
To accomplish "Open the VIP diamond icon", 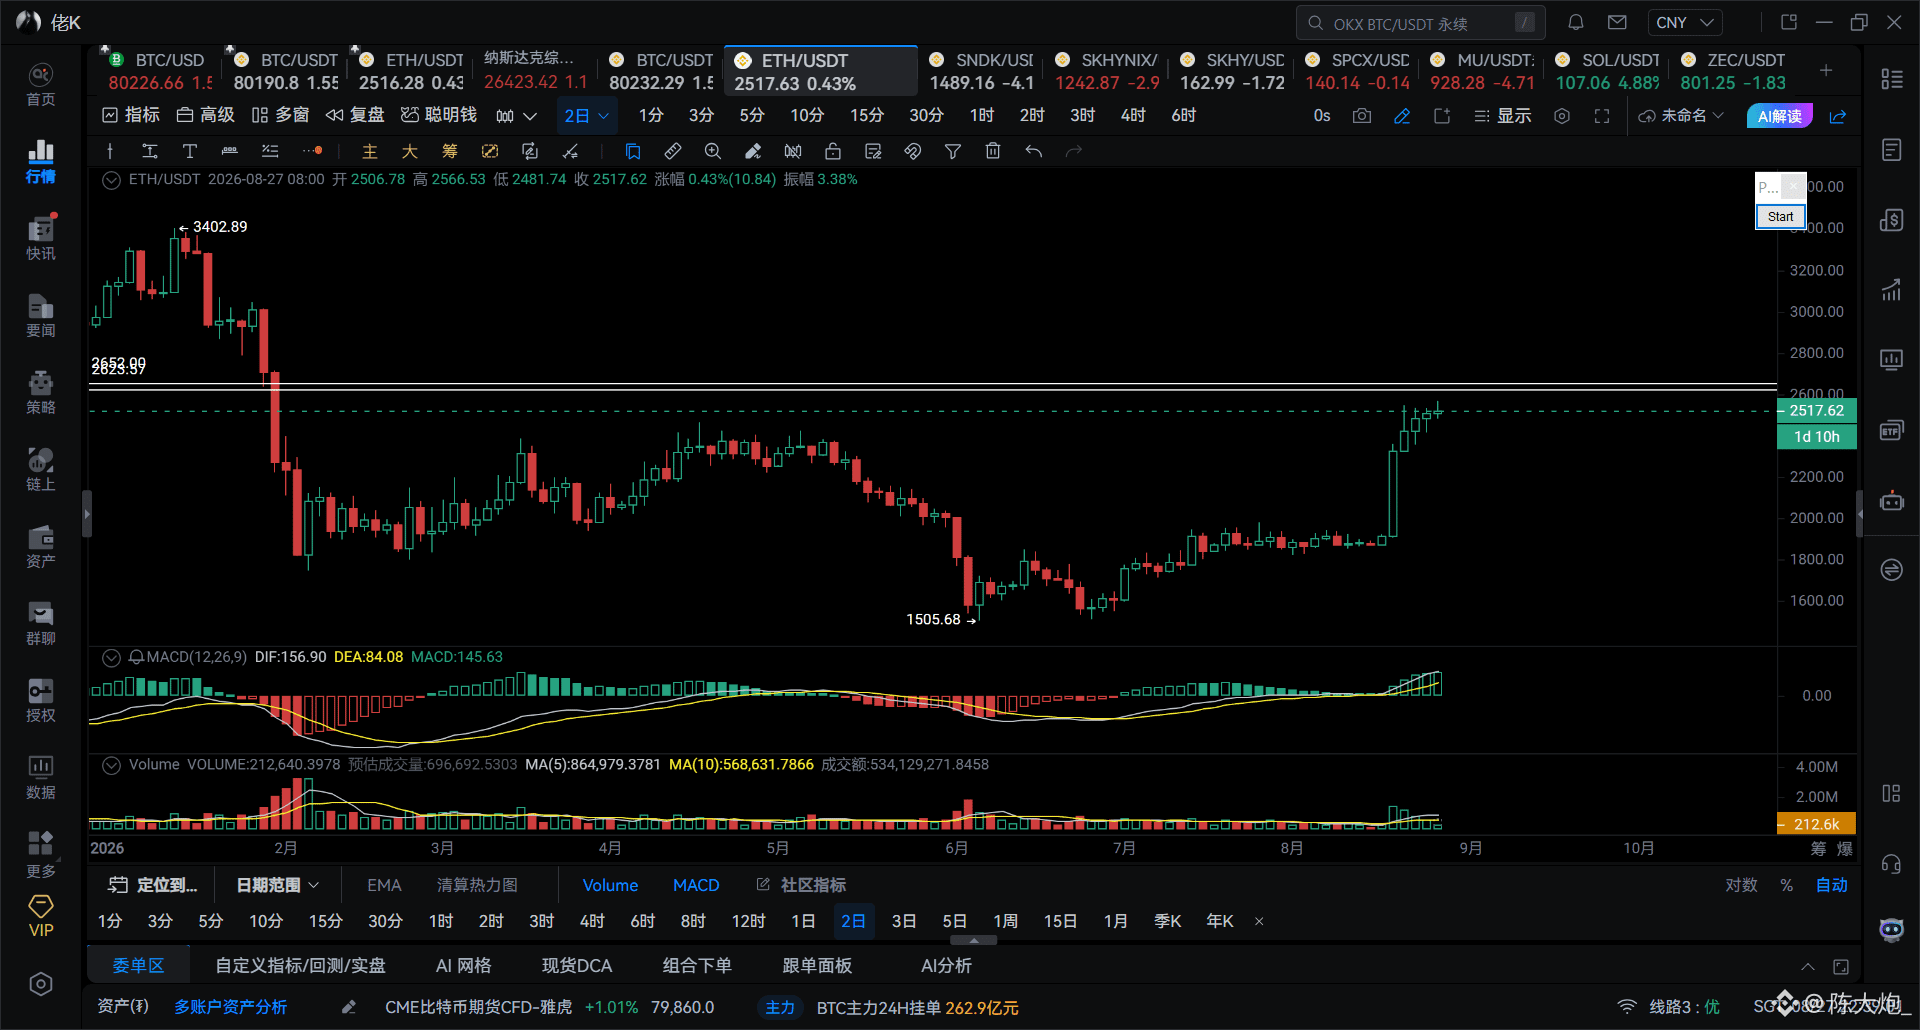I will click(41, 916).
